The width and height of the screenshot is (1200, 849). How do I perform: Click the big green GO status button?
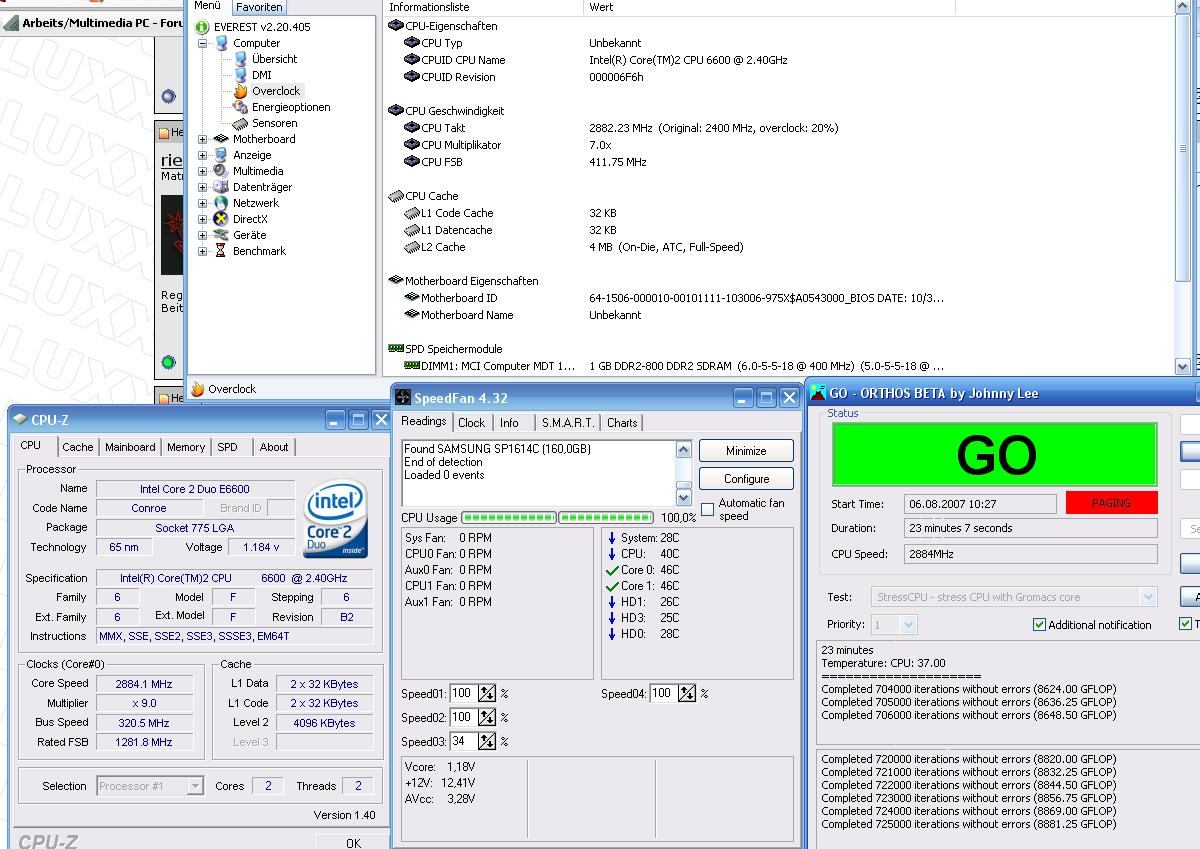pyautogui.click(x=995, y=455)
